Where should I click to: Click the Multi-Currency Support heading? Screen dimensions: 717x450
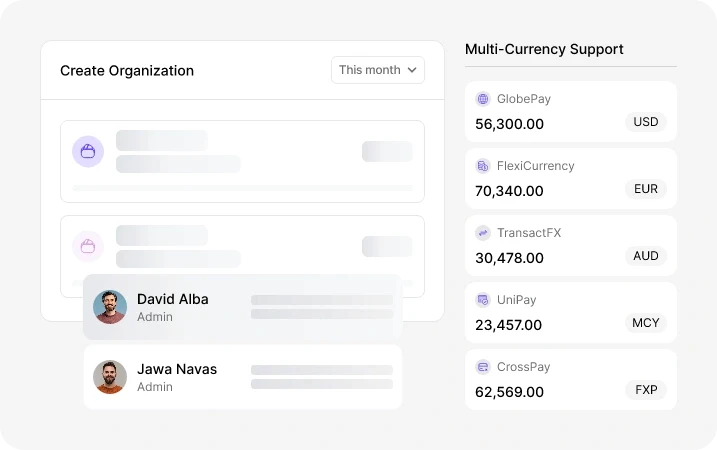click(544, 49)
